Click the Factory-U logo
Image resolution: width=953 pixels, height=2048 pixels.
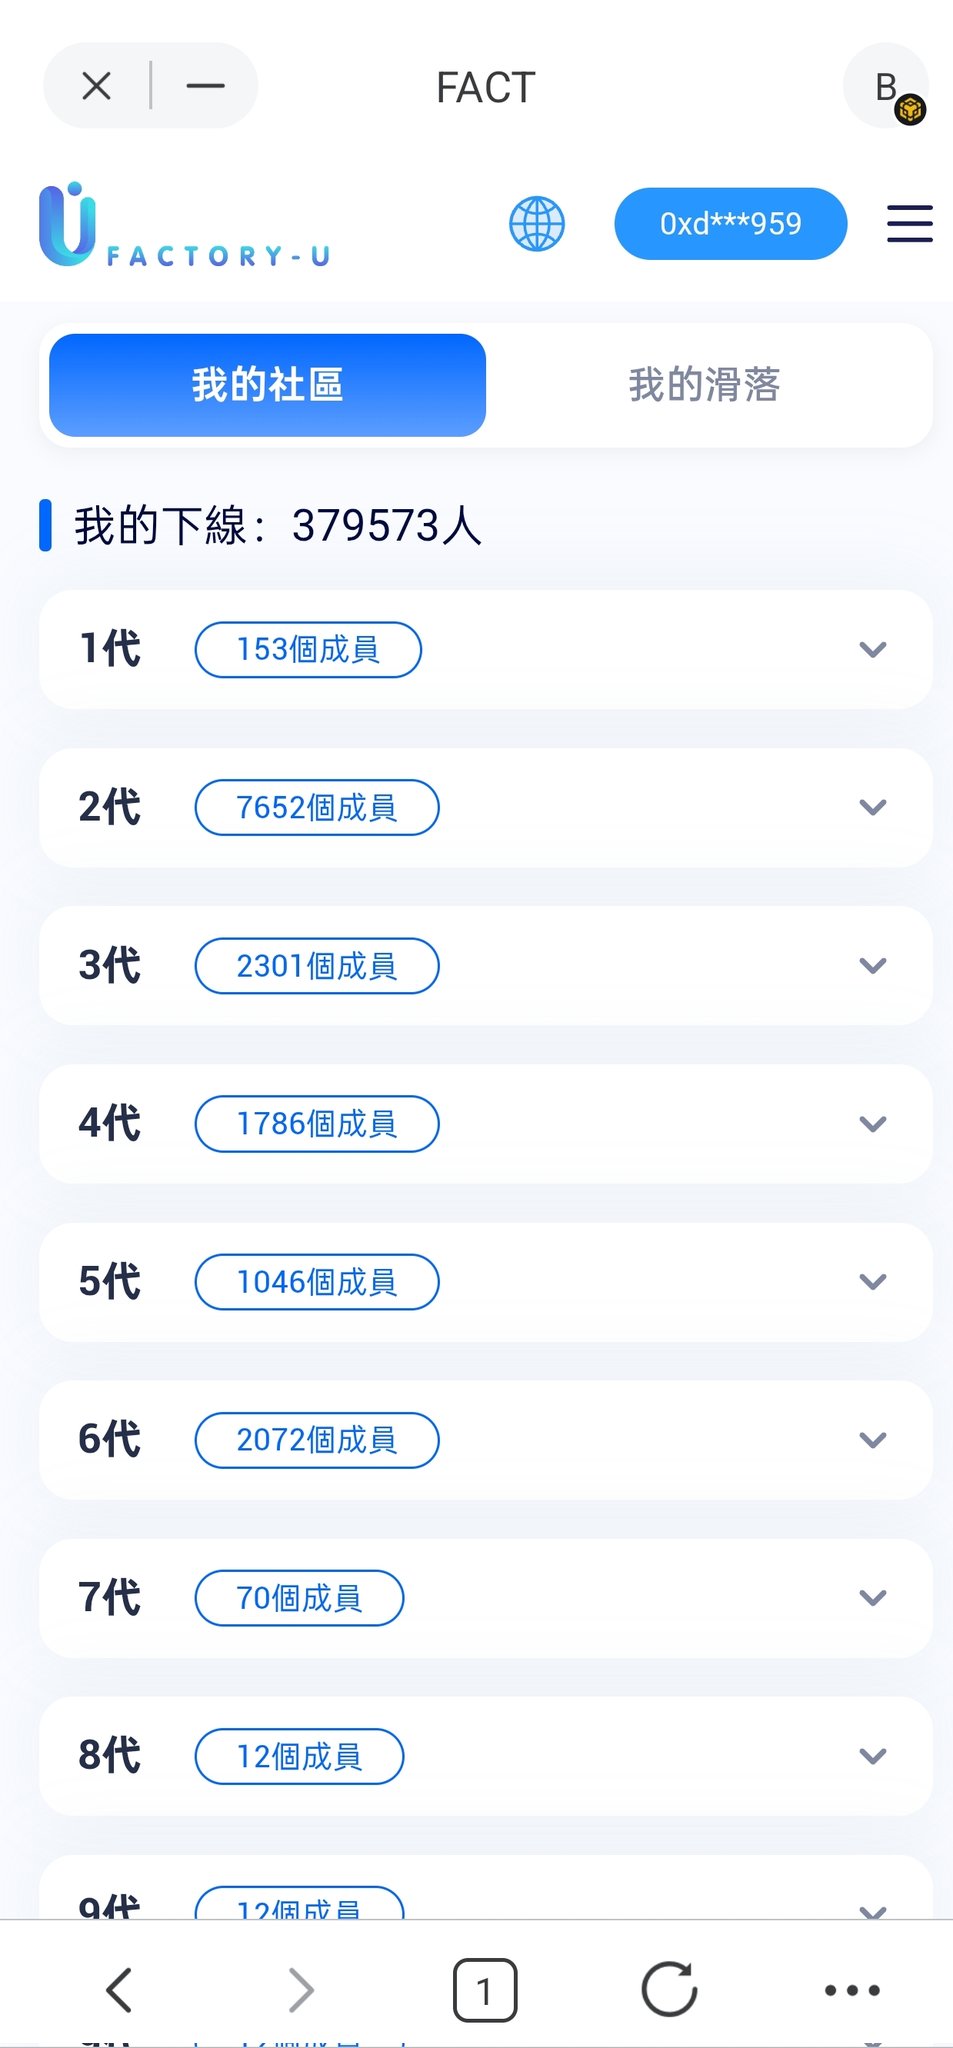tap(185, 226)
